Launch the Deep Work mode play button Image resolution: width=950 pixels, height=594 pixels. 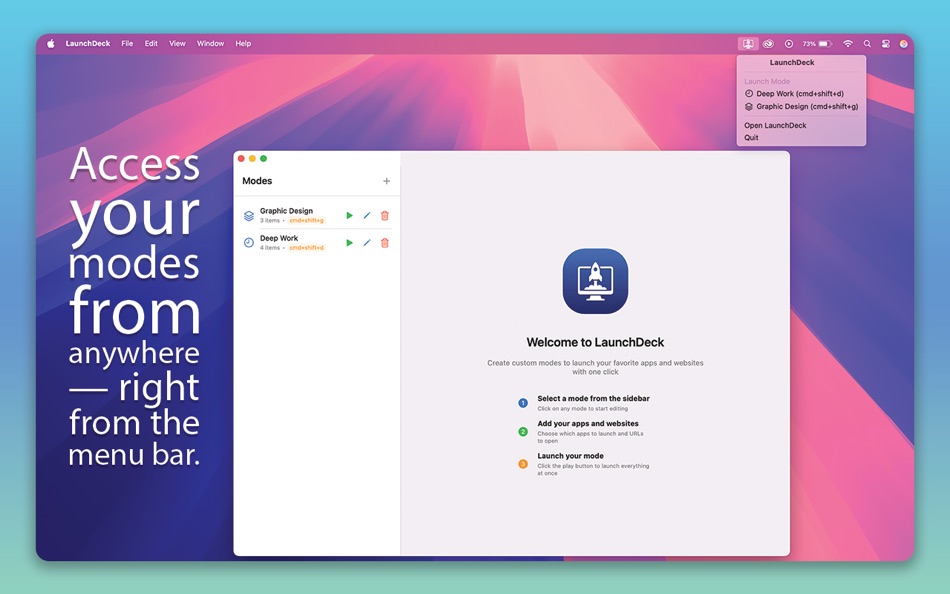[x=350, y=243]
